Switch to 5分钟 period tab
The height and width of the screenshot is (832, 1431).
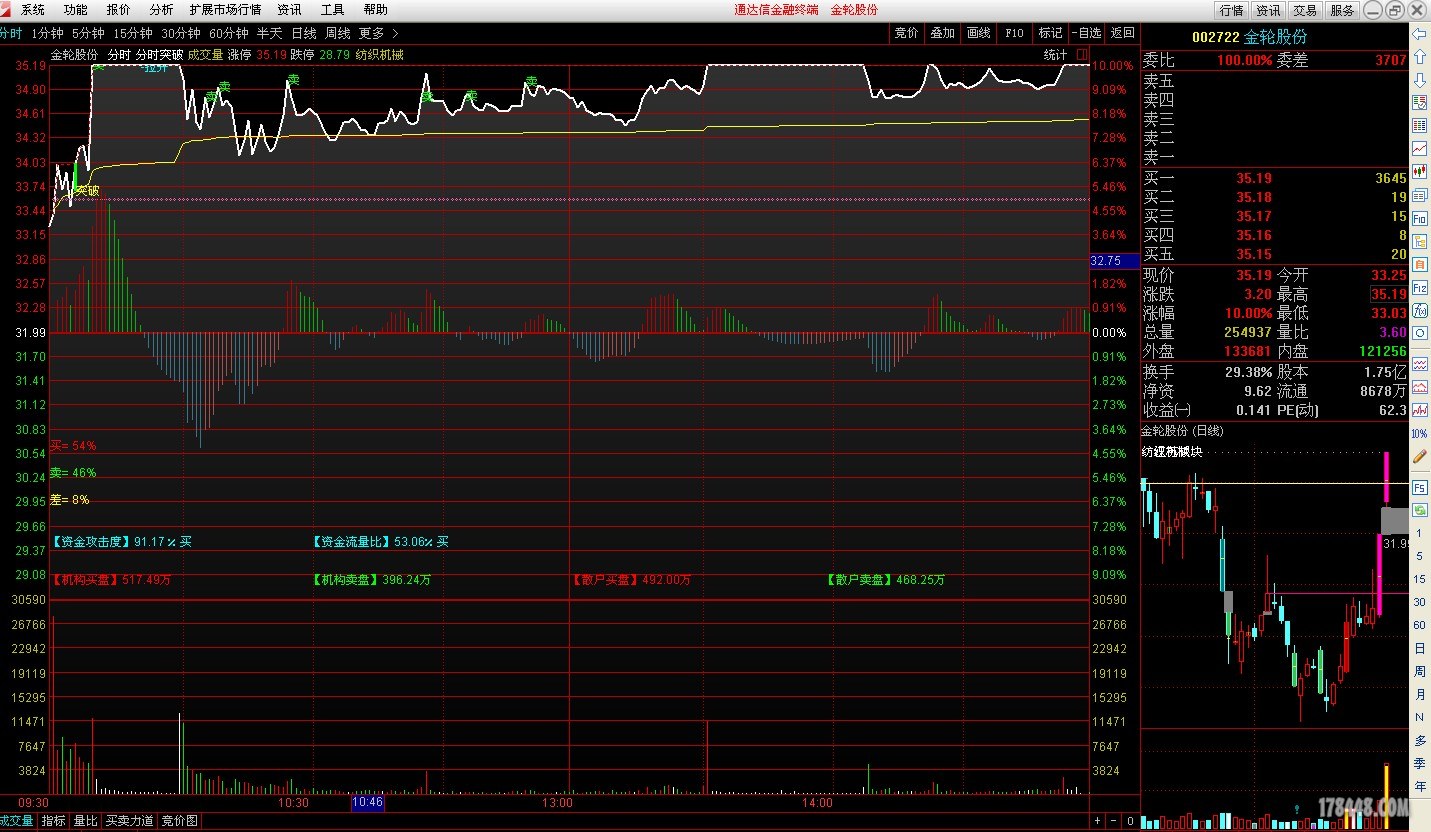88,33
